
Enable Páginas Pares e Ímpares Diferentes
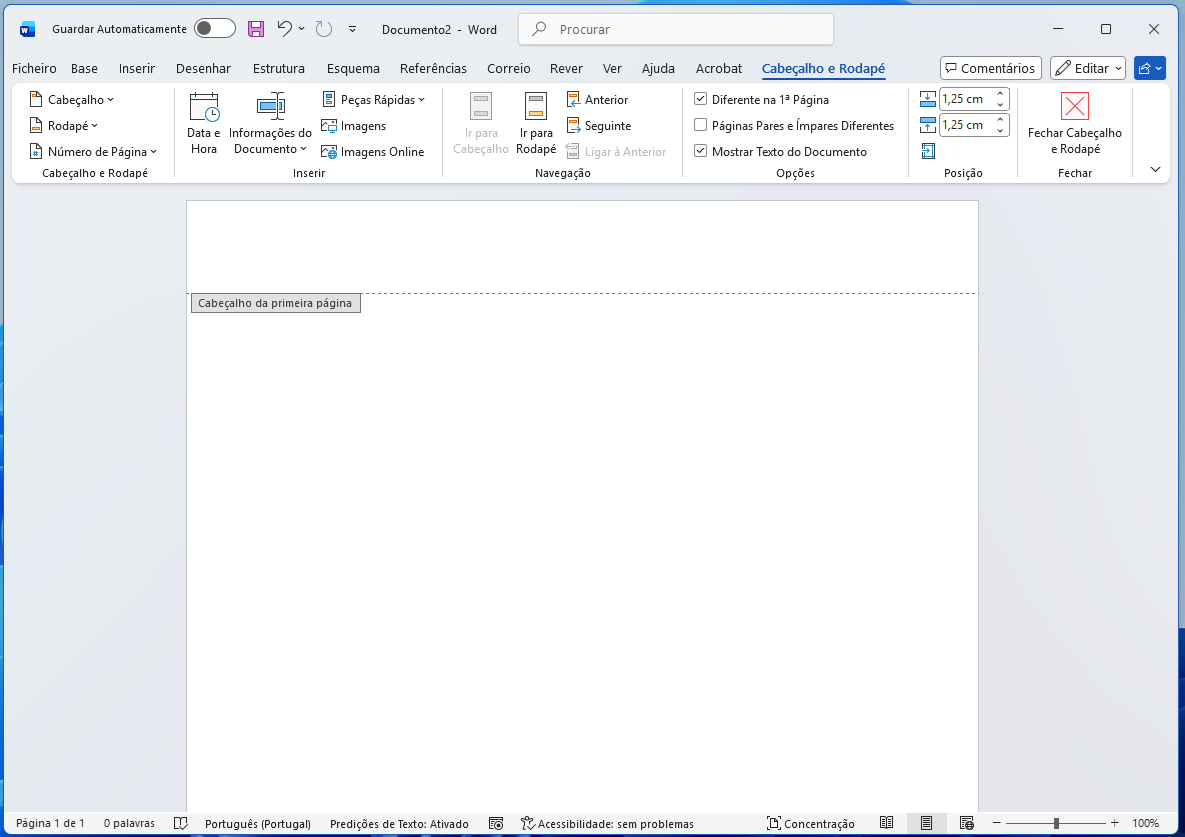[701, 126]
